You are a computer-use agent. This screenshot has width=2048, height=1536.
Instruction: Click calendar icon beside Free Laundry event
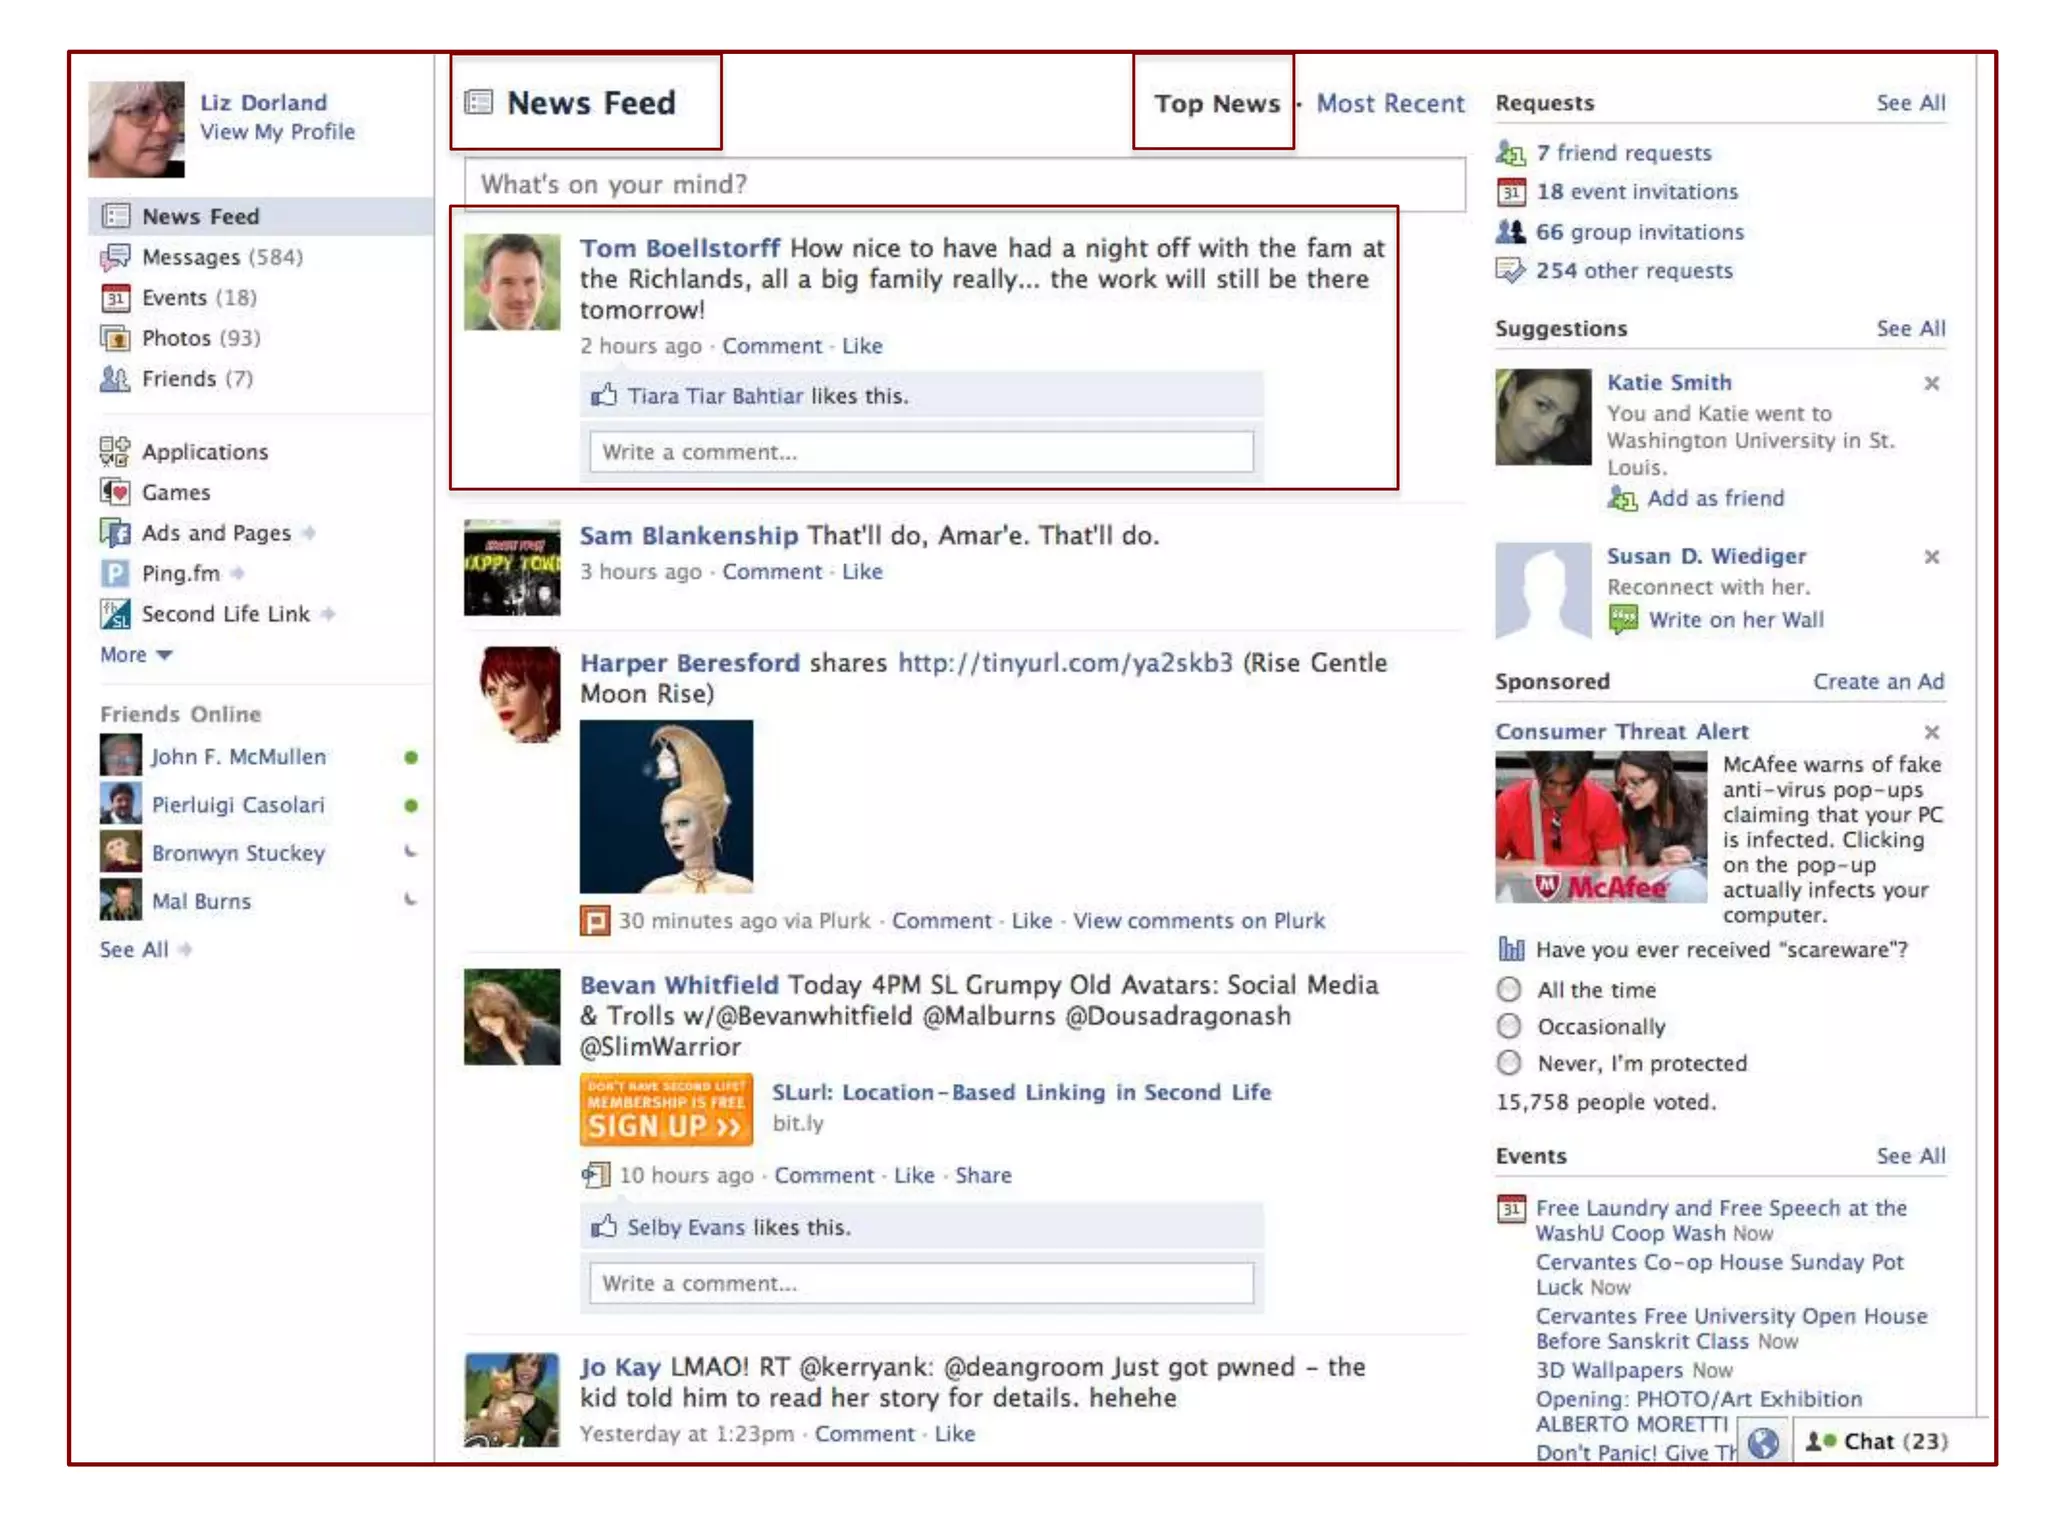point(1511,1209)
